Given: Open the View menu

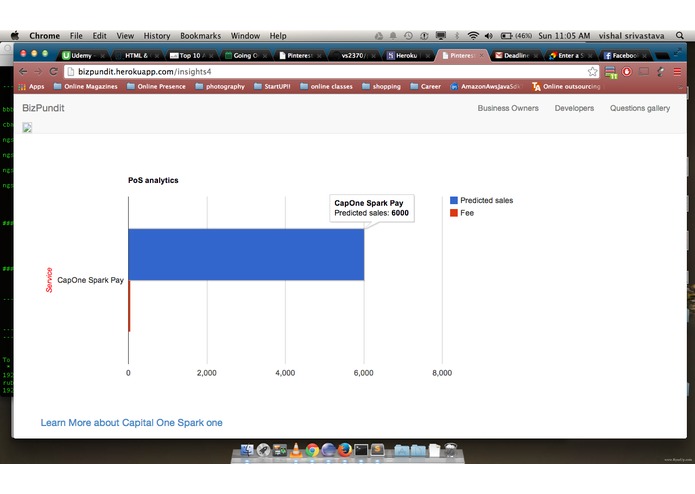Looking at the screenshot, I should pos(125,36).
